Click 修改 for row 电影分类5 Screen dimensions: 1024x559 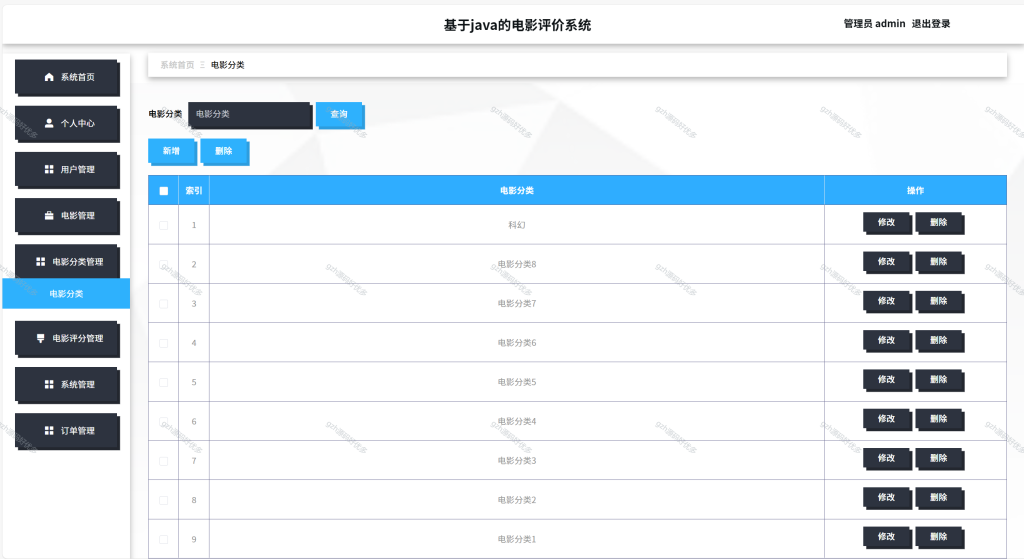click(x=887, y=379)
